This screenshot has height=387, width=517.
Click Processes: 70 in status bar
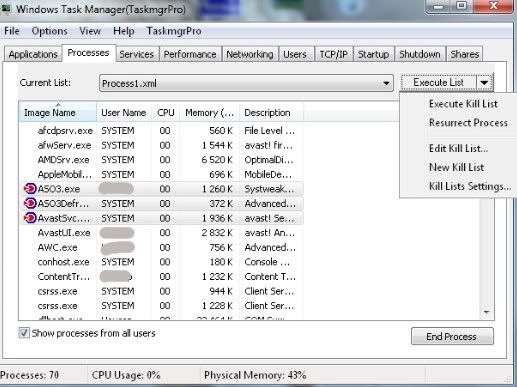(x=30, y=375)
